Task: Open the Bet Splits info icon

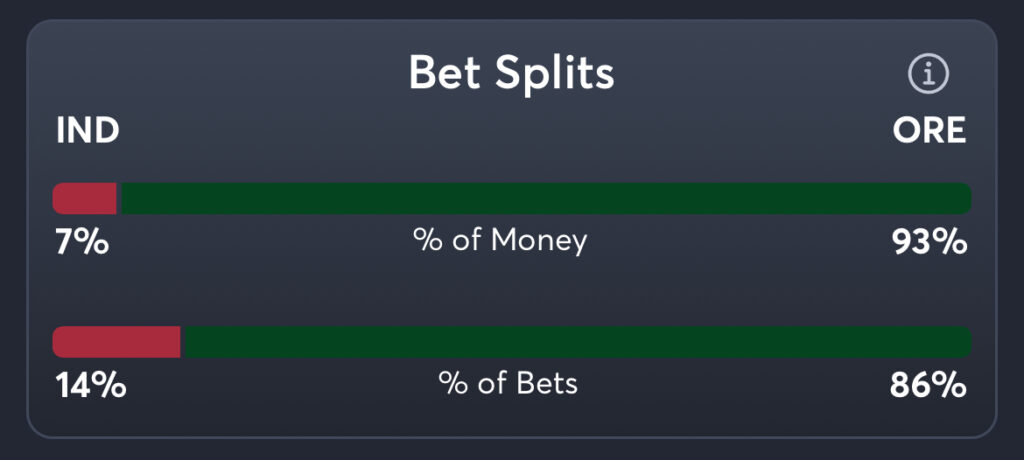Action: pyautogui.click(x=928, y=73)
